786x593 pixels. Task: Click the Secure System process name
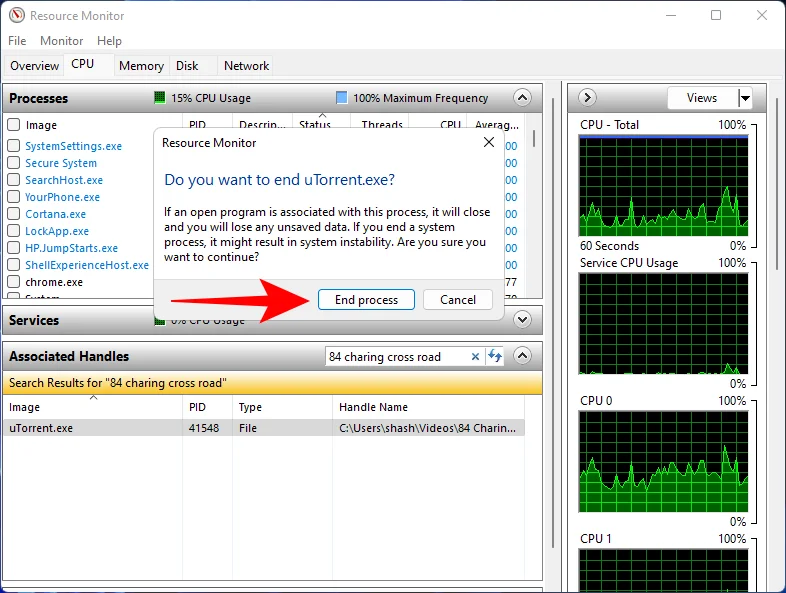[x=61, y=163]
